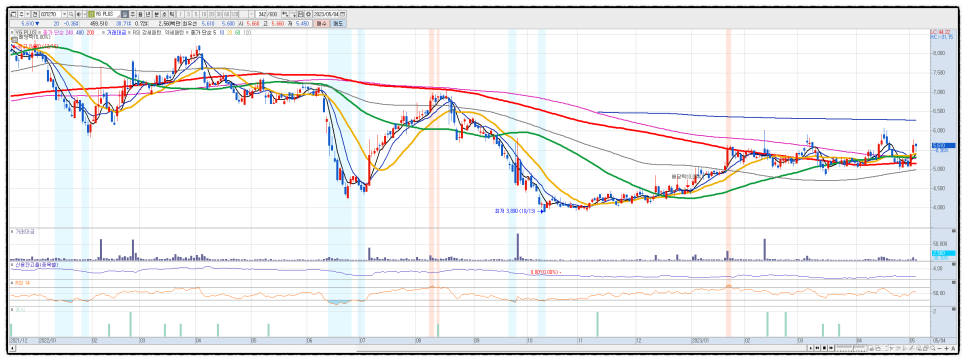The image size is (966, 361).
Task: Select the yearly (년) chart period button
Action: [x=148, y=14]
